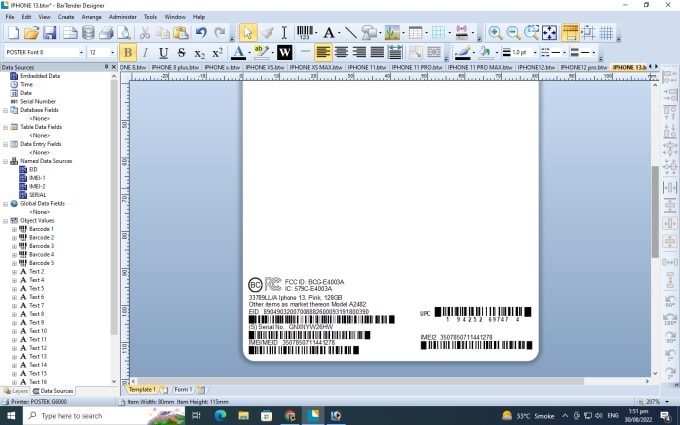Zoom in on the label
Screen dimensions: 680x425
(x=495, y=33)
